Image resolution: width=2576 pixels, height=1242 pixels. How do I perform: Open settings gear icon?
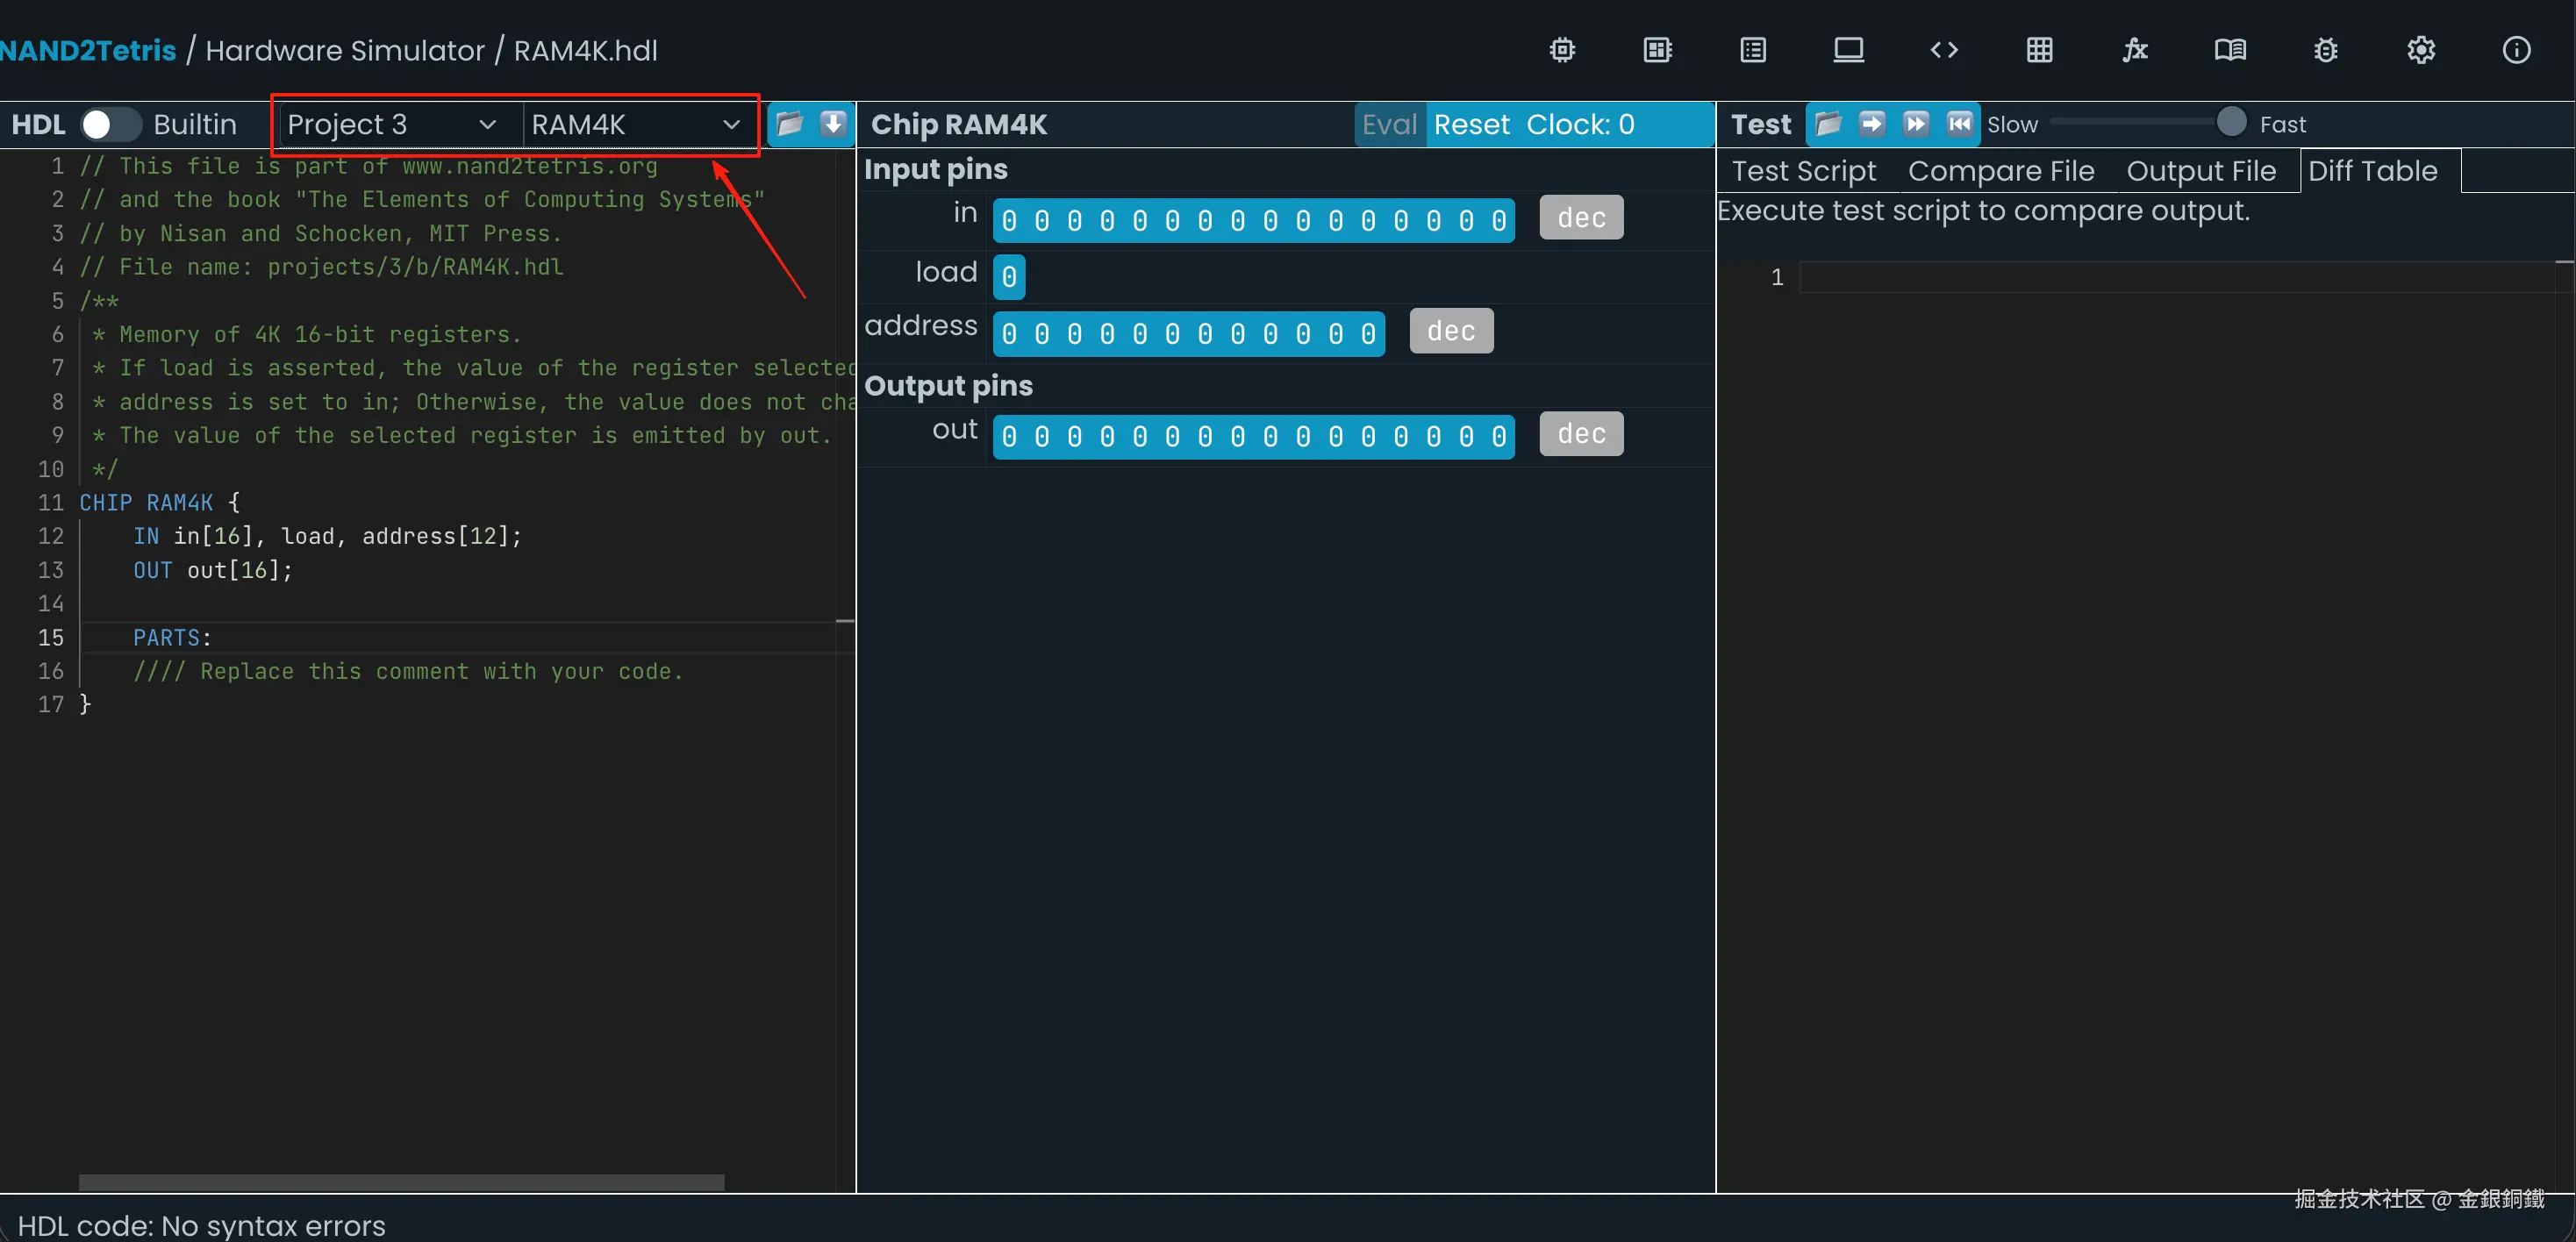tap(2421, 50)
